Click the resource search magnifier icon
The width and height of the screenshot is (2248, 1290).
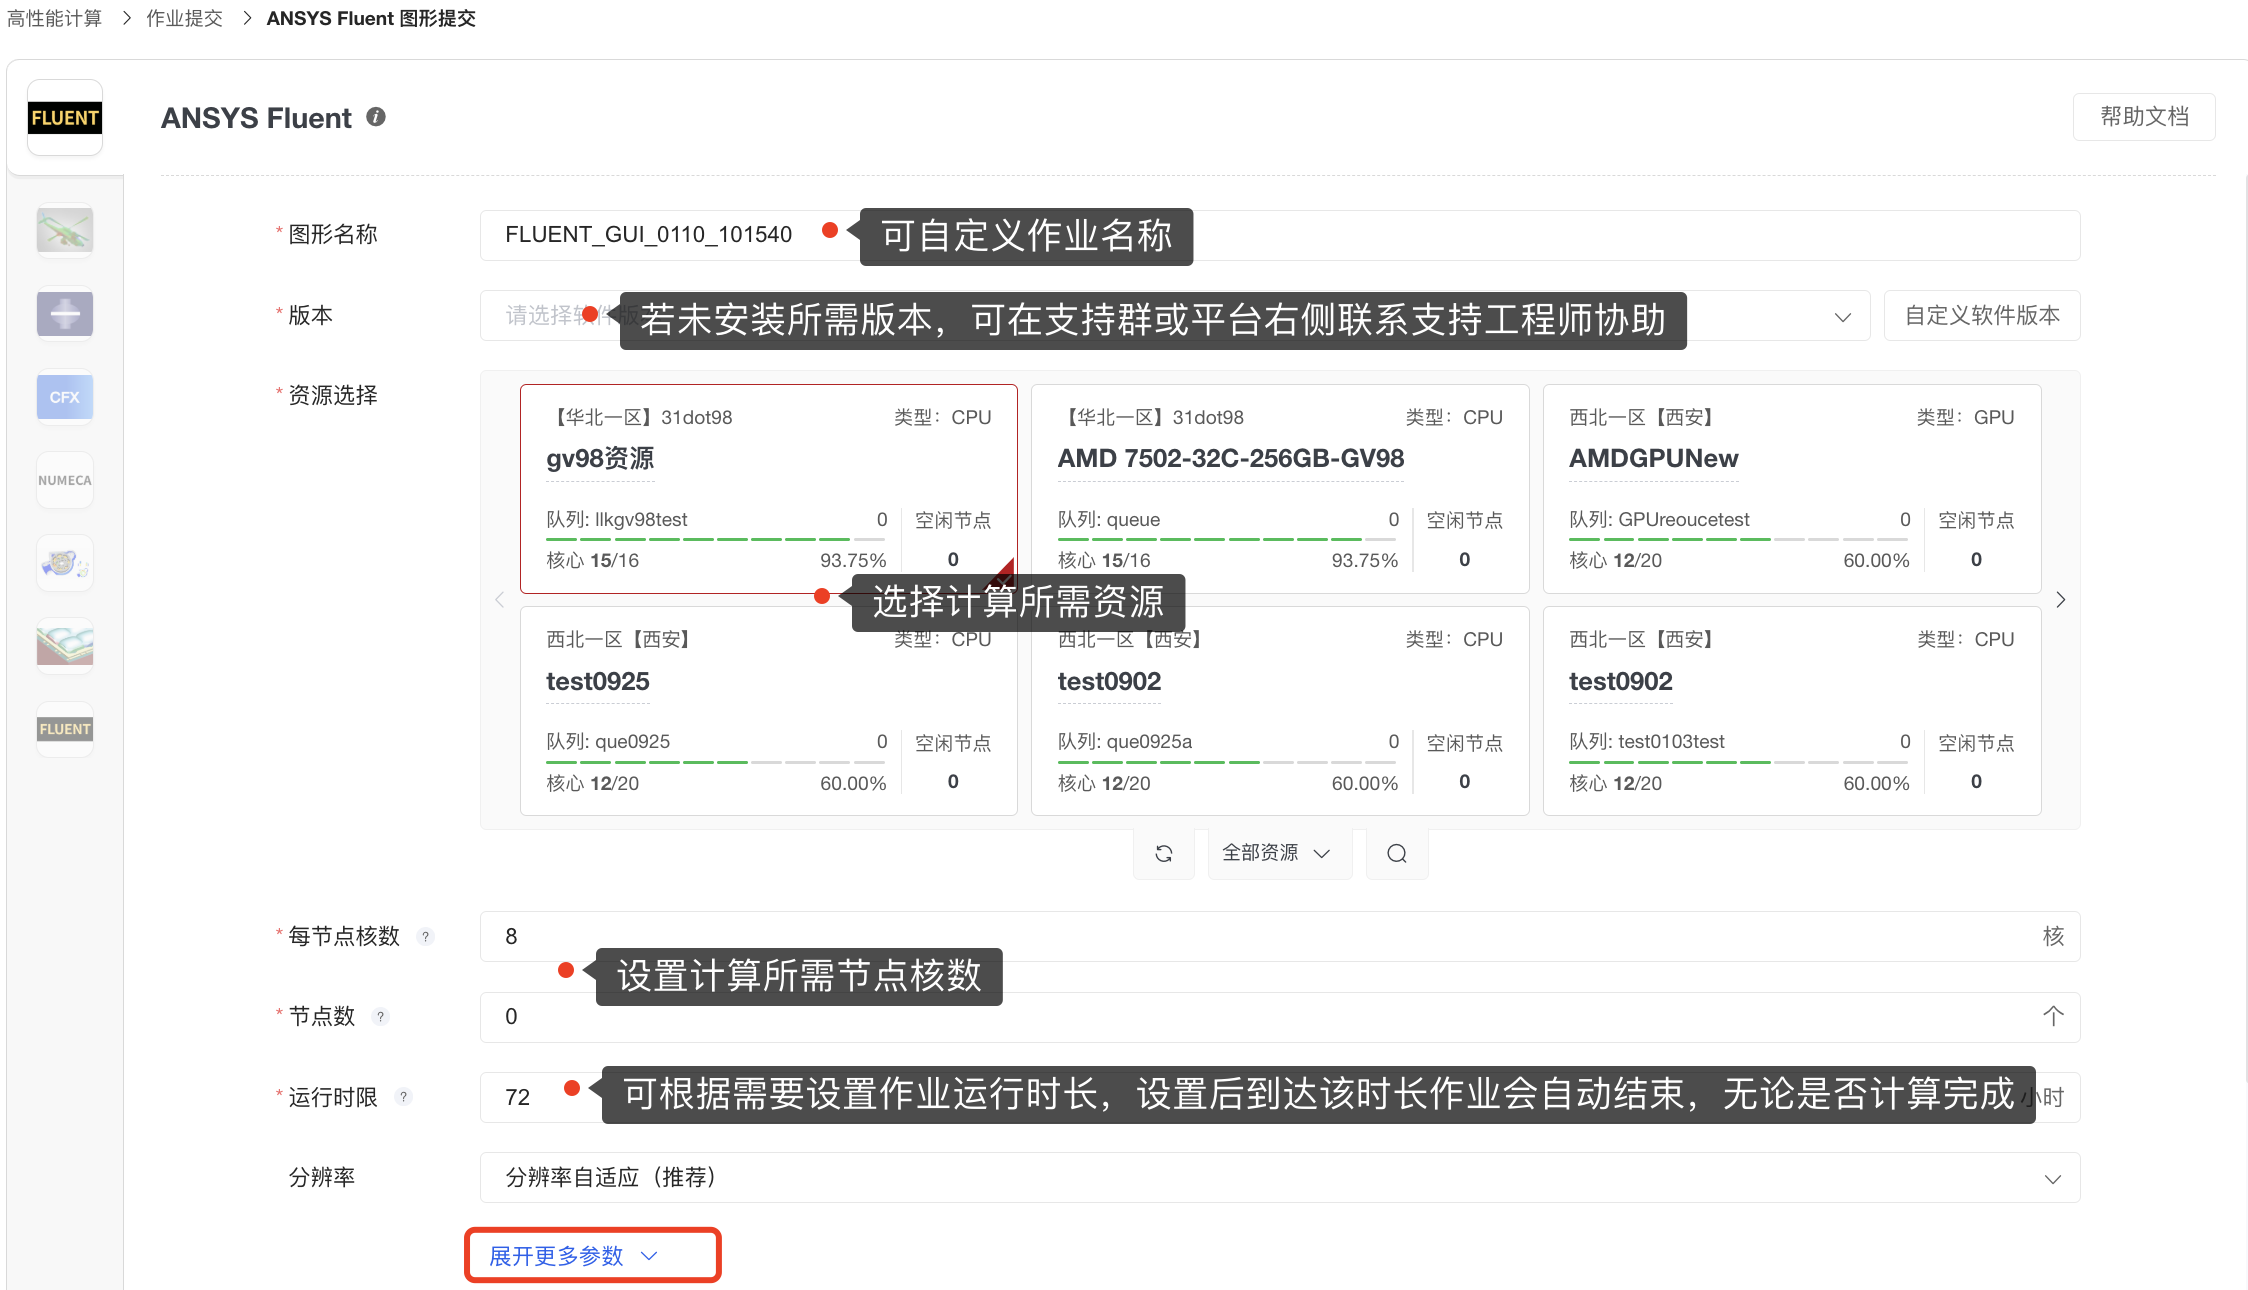[x=1397, y=853]
